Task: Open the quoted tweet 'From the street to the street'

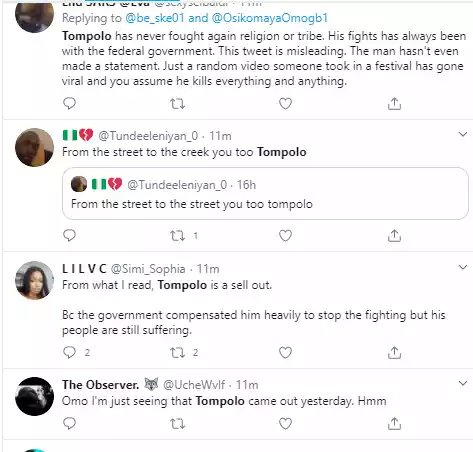Action: (x=265, y=193)
